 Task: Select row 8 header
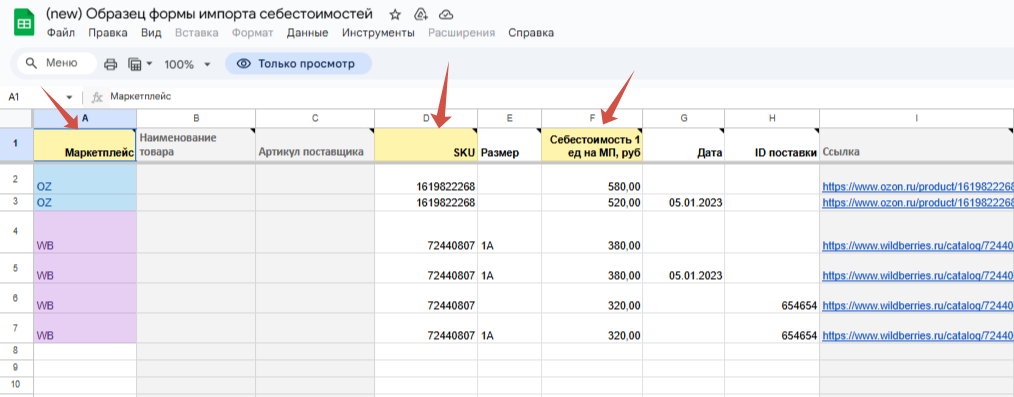[x=16, y=350]
